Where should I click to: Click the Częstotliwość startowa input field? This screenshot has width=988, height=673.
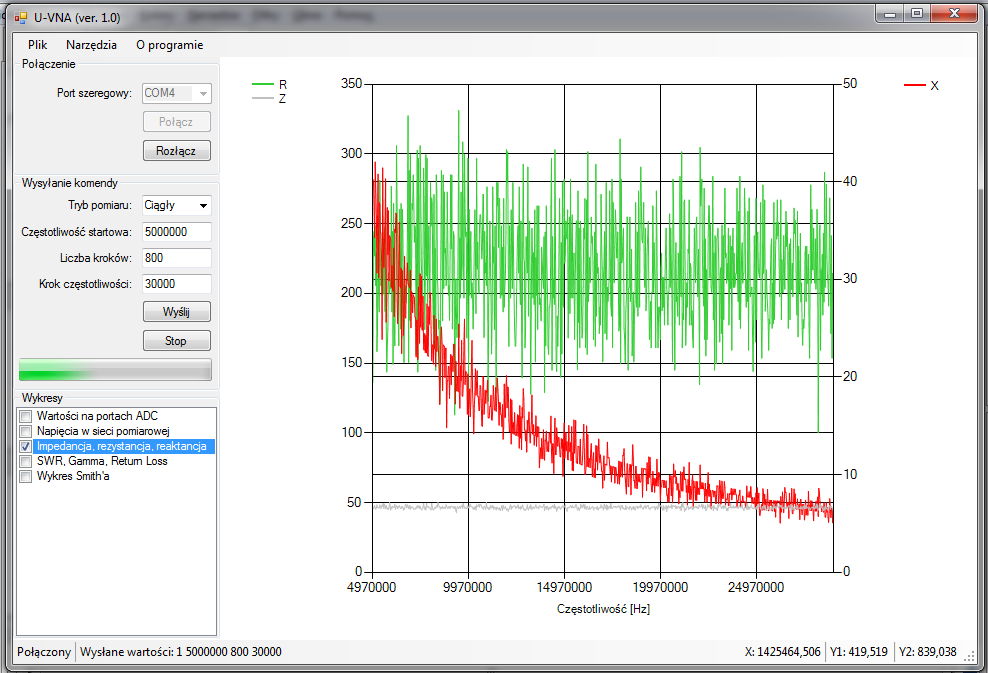(x=177, y=232)
